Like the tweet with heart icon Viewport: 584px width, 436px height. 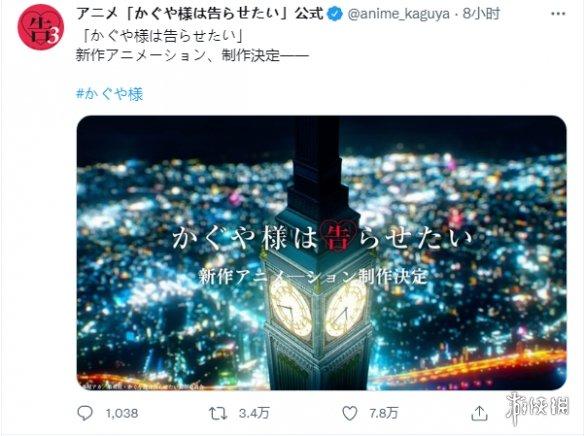click(349, 413)
